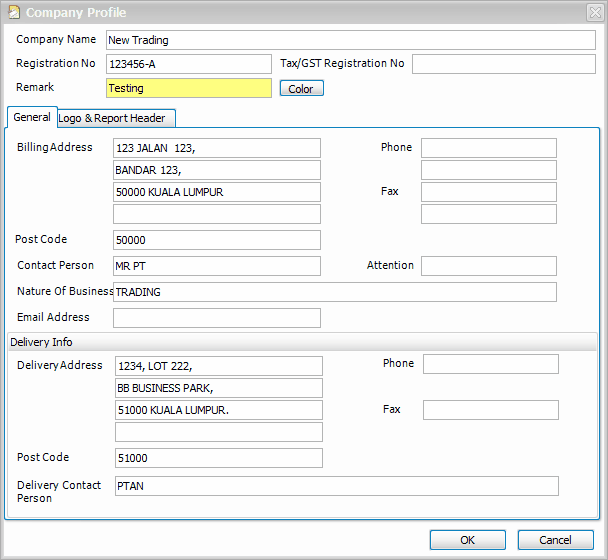Focus the Company Name field
The height and width of the screenshot is (560, 608).
(x=351, y=40)
